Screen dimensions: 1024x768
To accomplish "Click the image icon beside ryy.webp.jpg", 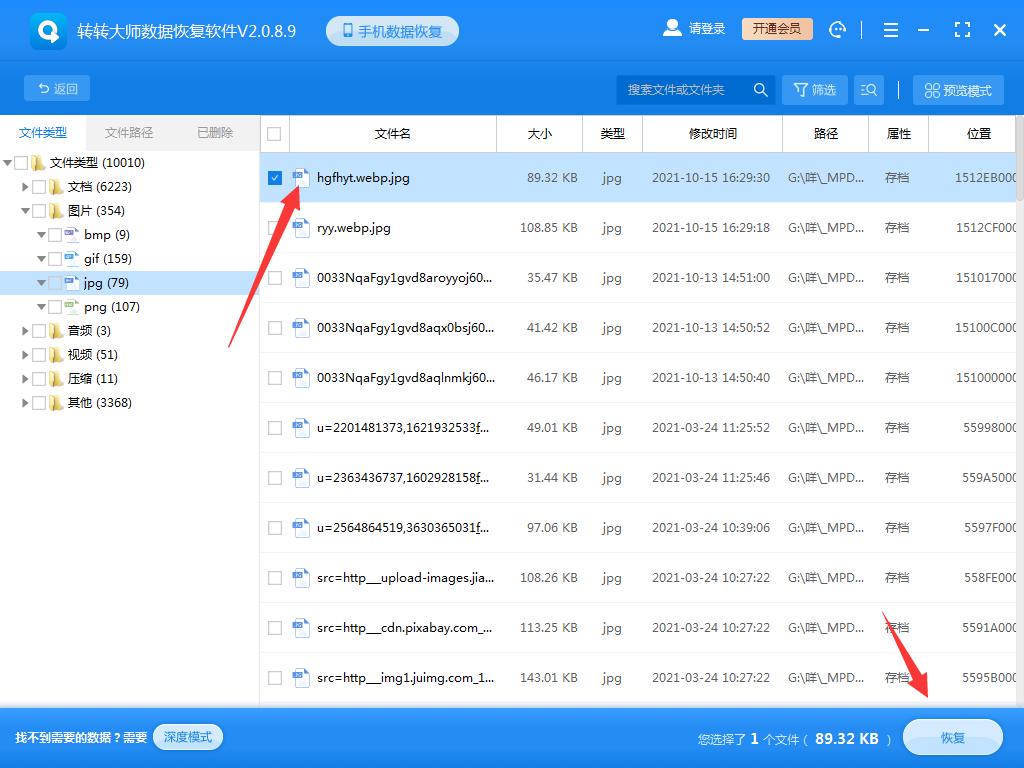I will click(301, 228).
